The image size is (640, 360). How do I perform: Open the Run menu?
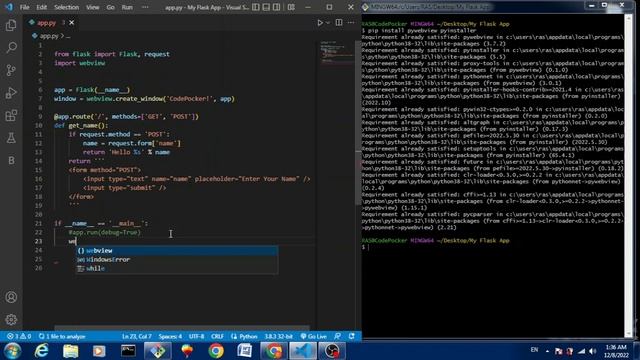tap(127, 7)
